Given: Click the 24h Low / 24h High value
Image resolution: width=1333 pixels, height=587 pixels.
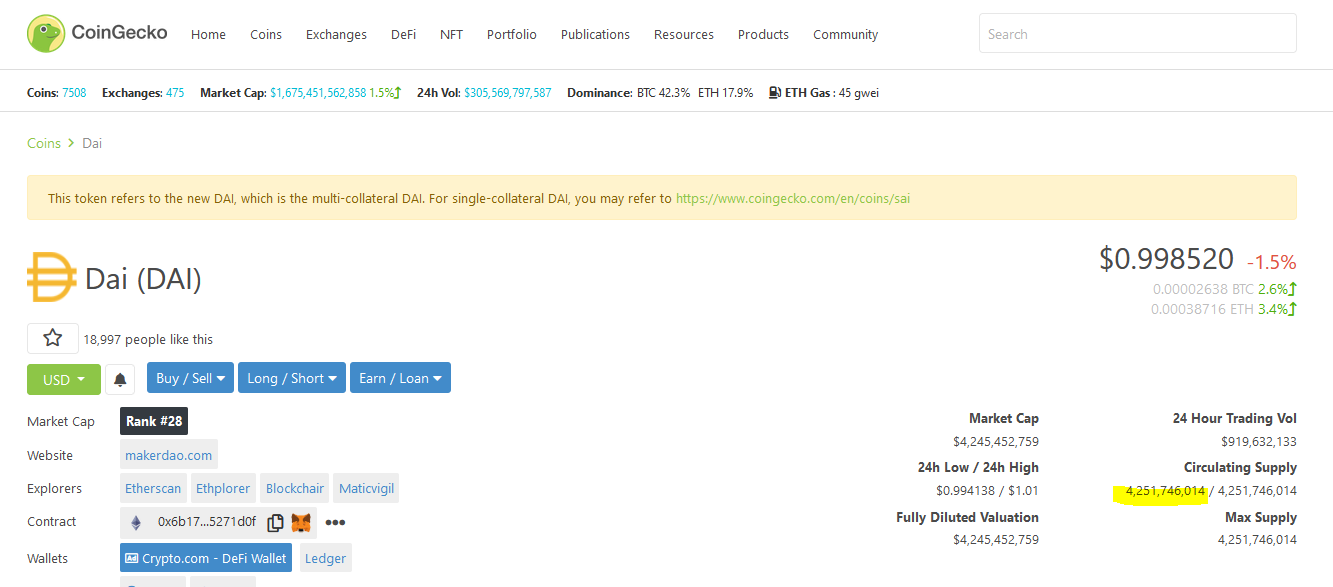Looking at the screenshot, I should coord(988,490).
